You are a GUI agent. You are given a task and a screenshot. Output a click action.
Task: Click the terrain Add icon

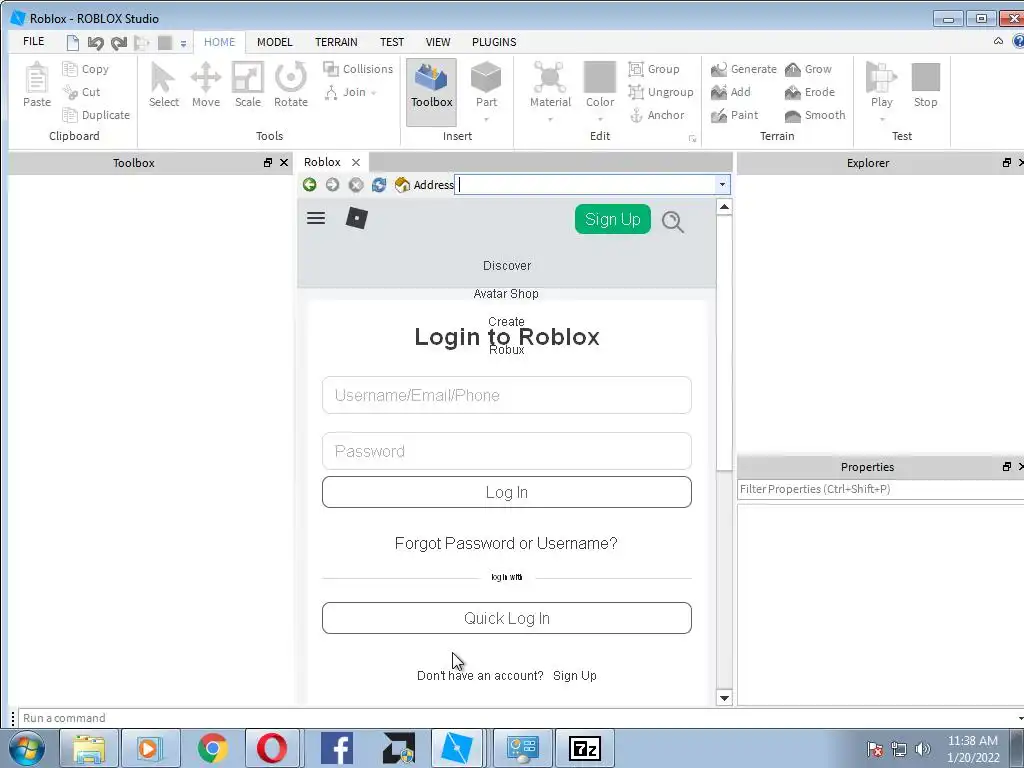pyautogui.click(x=719, y=92)
